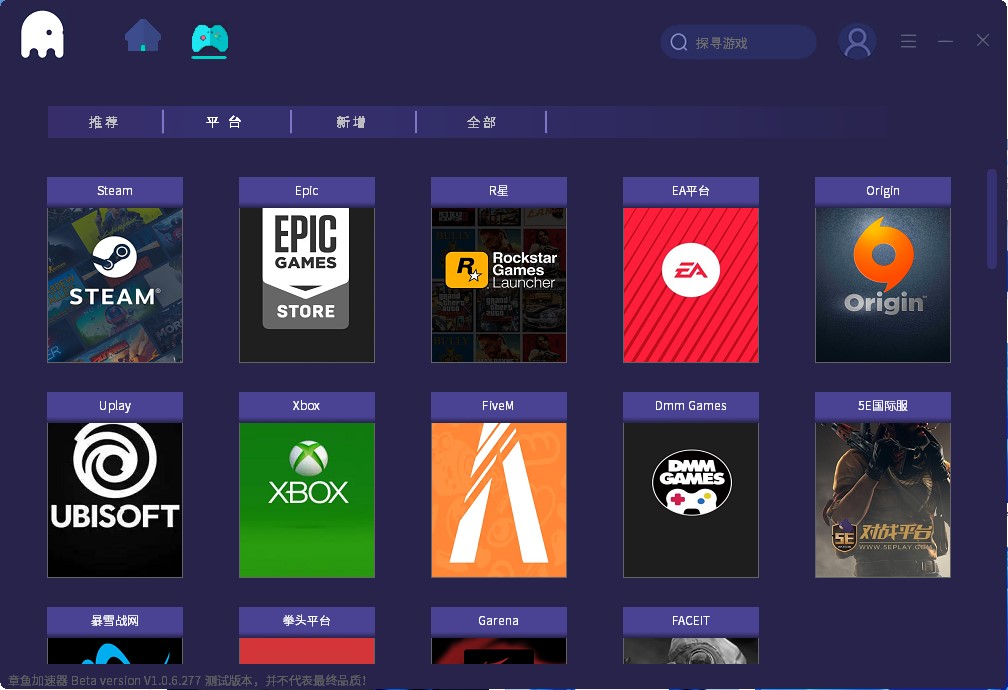
Task: Select the Rockstar Games Launcher thumbnail
Action: [x=498, y=285]
